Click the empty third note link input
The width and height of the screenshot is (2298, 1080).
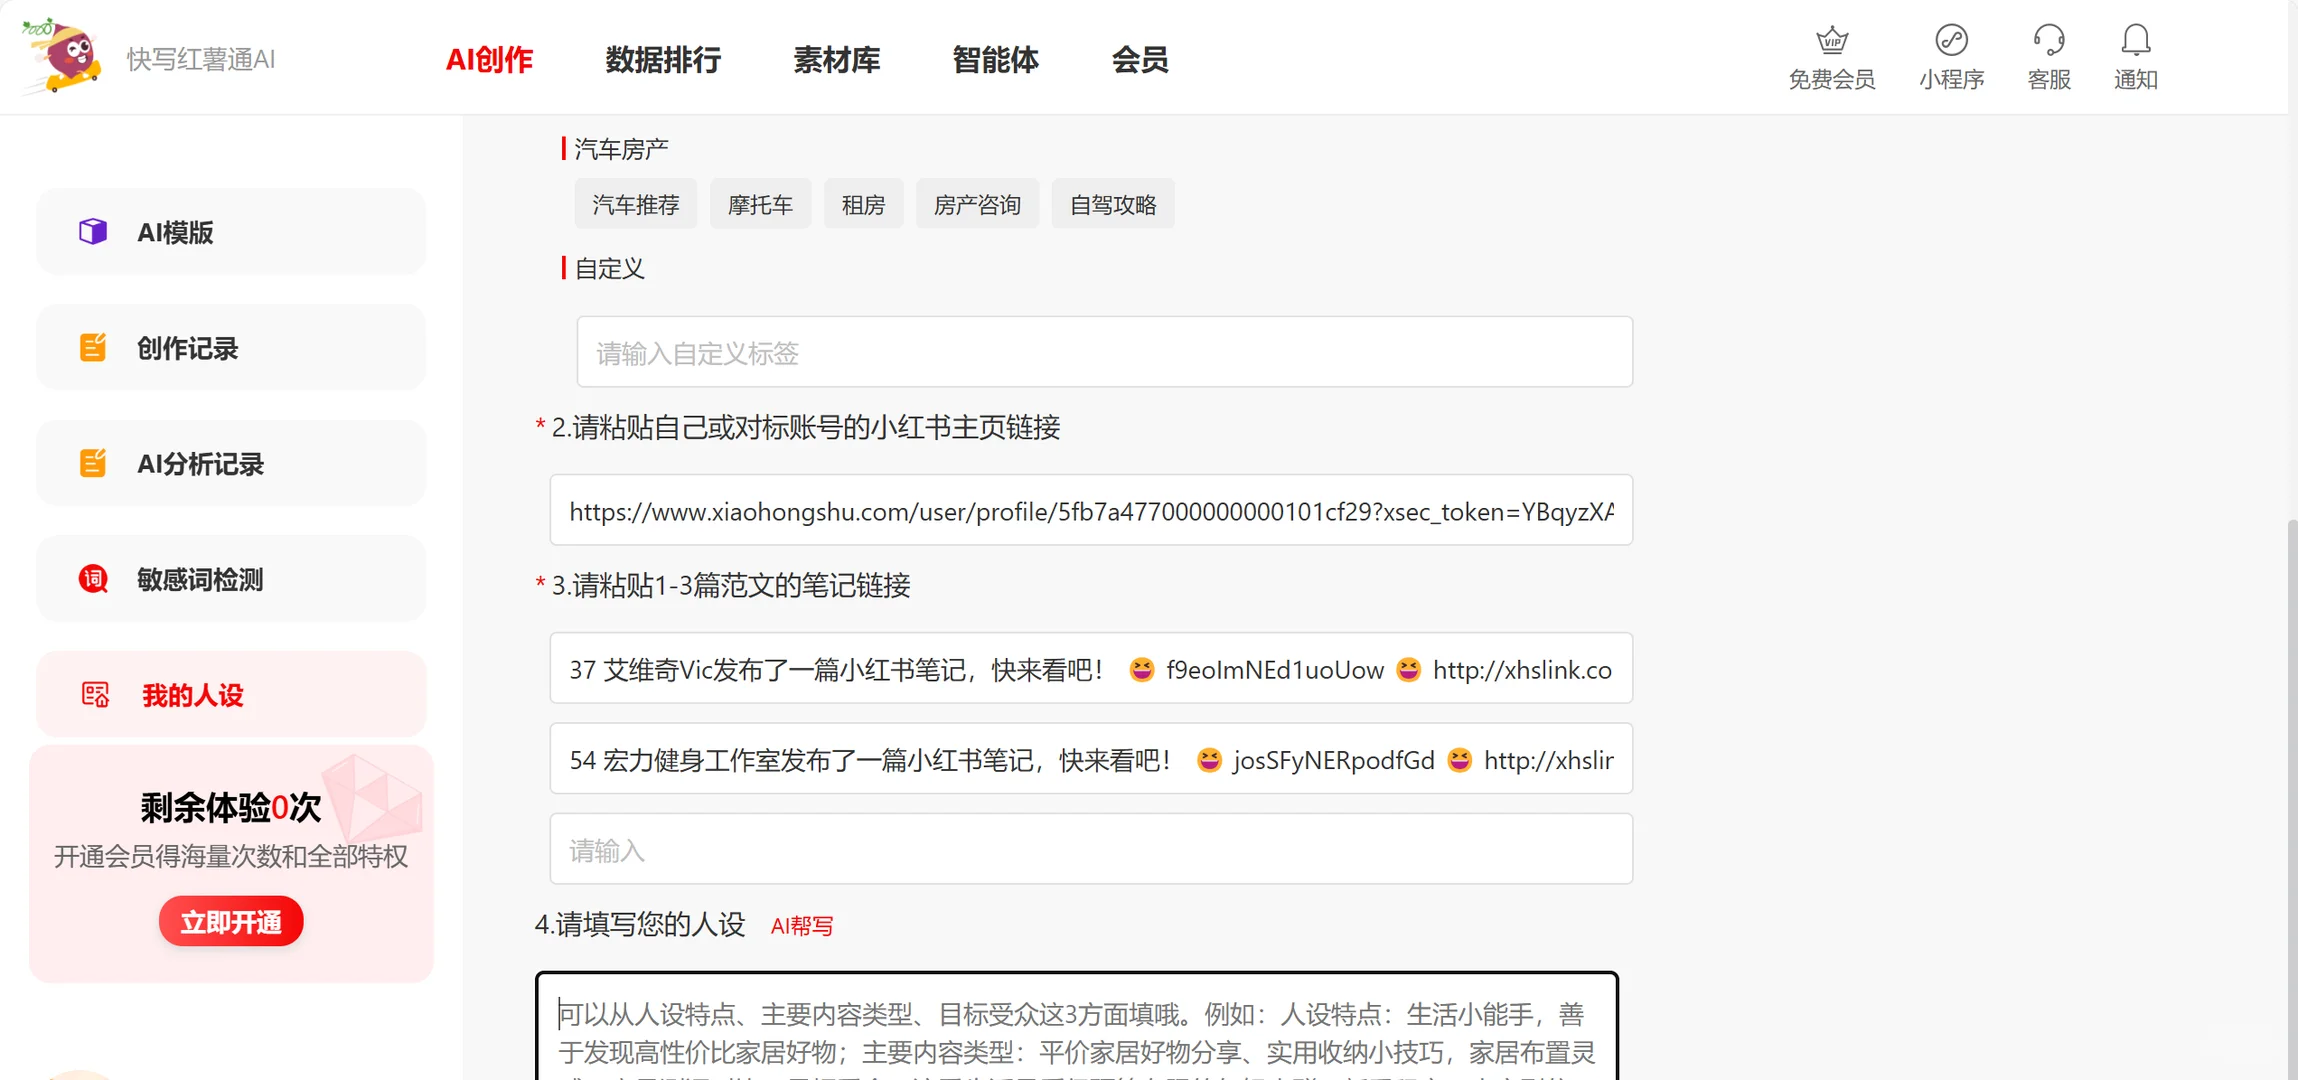(1091, 849)
